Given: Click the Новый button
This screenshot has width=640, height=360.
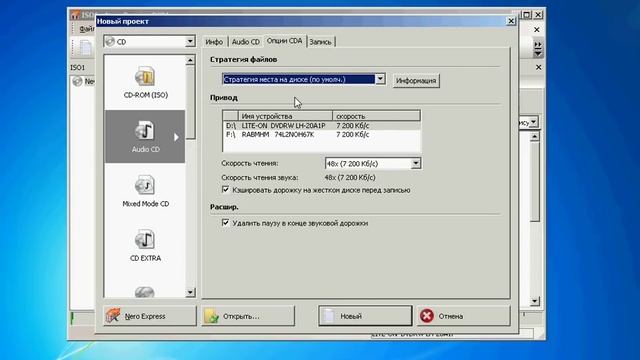Looking at the screenshot, I should [365, 316].
